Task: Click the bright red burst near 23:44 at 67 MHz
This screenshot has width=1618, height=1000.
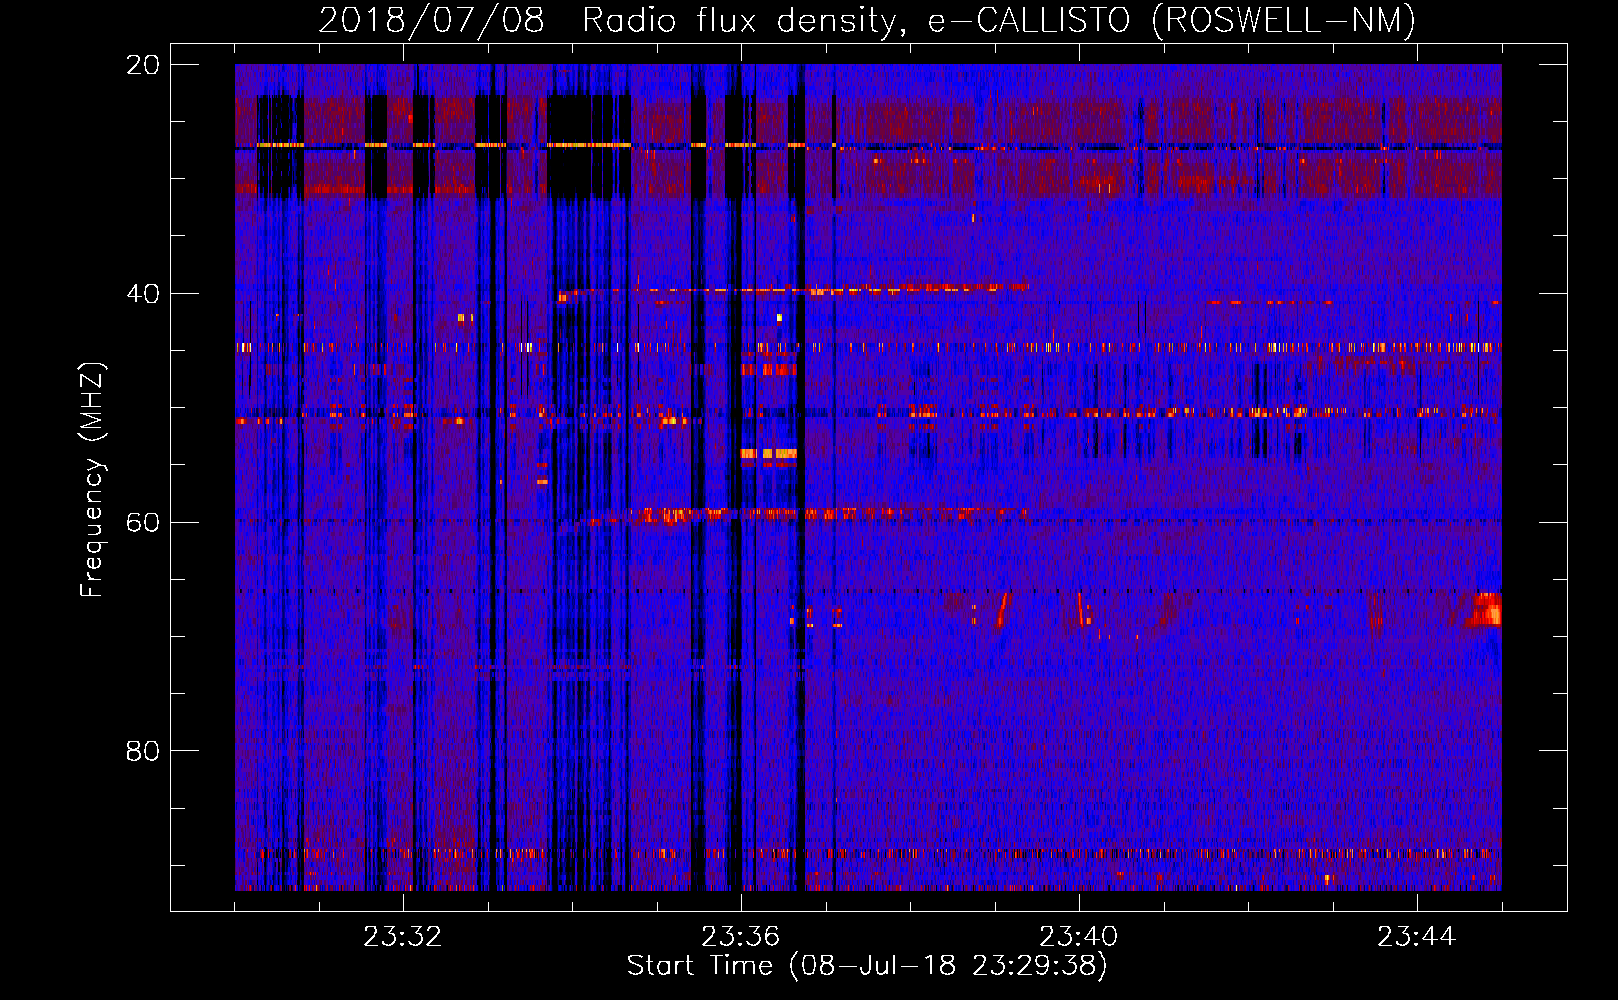Action: pos(1485,610)
